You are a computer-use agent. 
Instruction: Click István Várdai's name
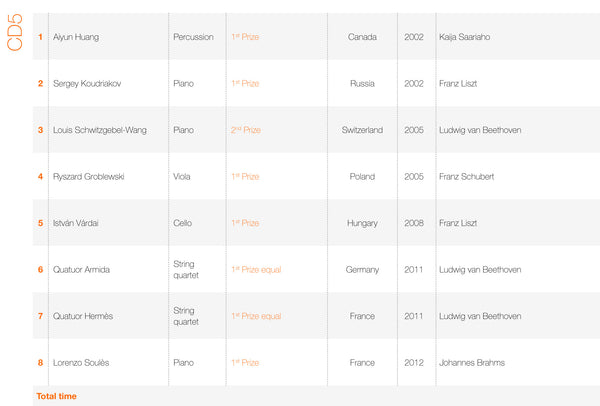[80, 223]
